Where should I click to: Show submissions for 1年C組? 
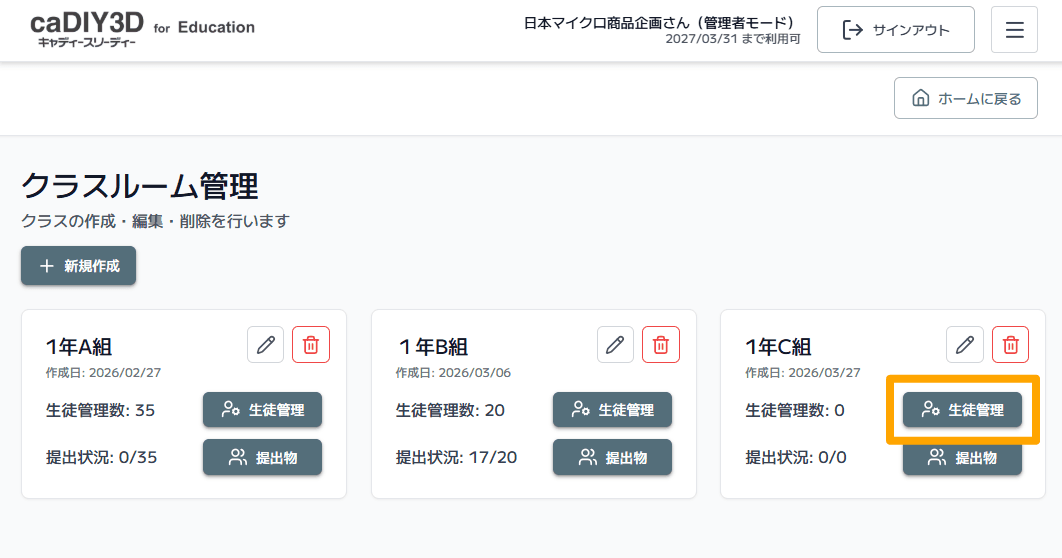coord(962,459)
